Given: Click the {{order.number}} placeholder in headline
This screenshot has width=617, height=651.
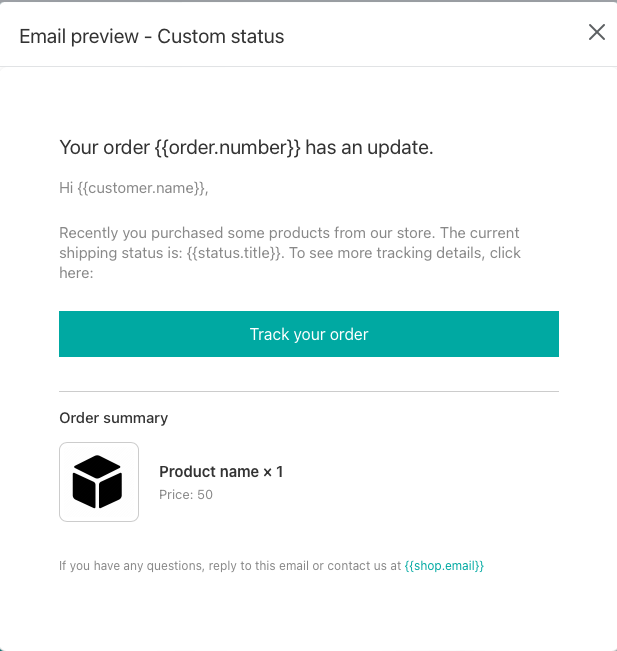Looking at the screenshot, I should (x=228, y=148).
